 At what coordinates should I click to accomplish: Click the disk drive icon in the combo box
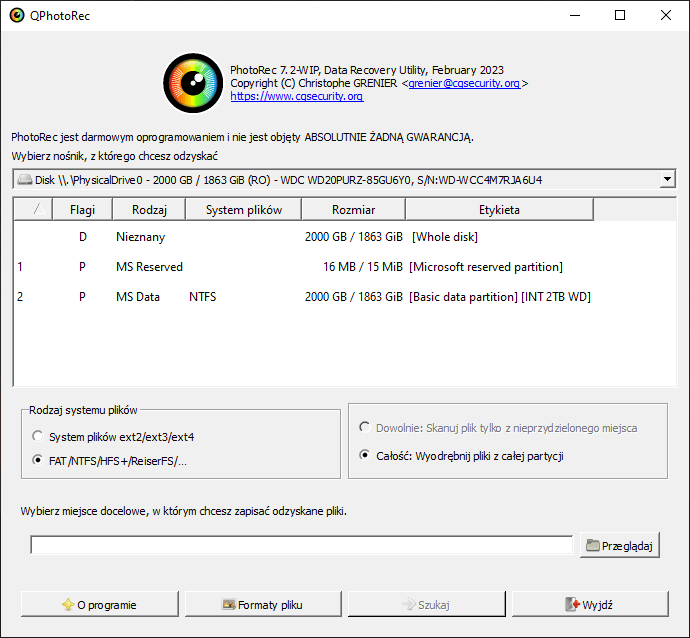pos(25,180)
